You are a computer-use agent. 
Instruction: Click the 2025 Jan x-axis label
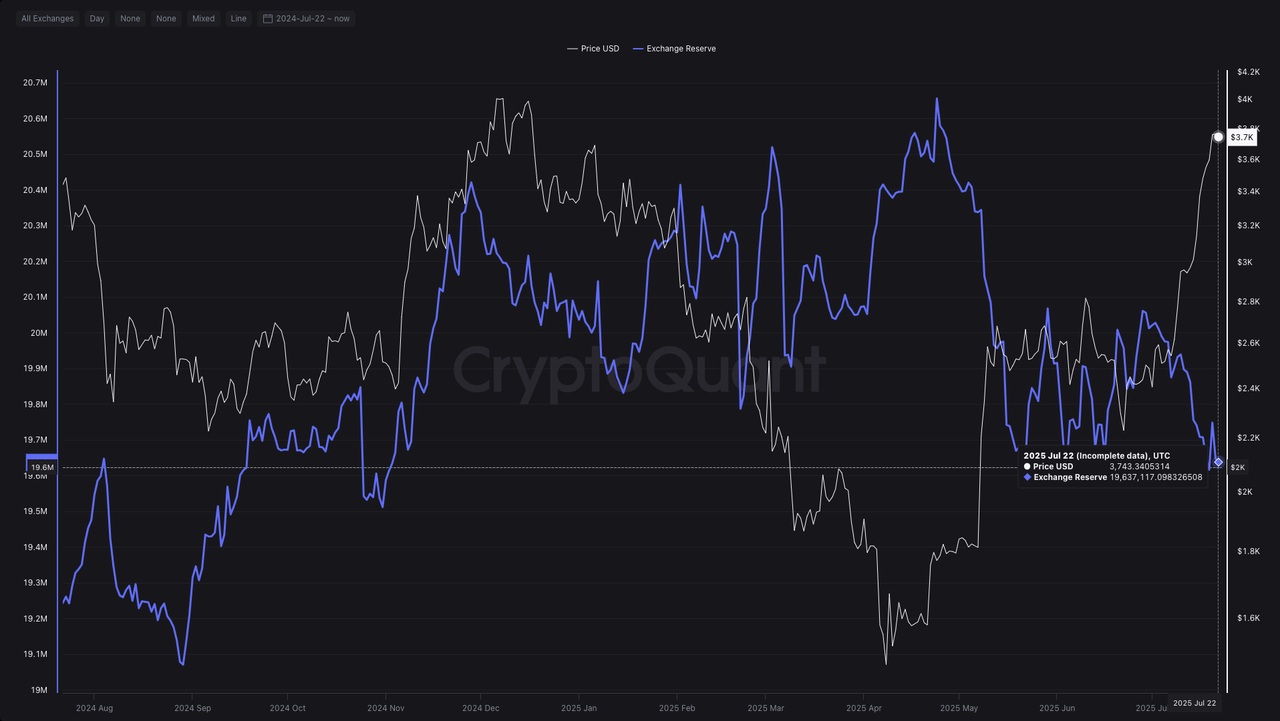(579, 708)
